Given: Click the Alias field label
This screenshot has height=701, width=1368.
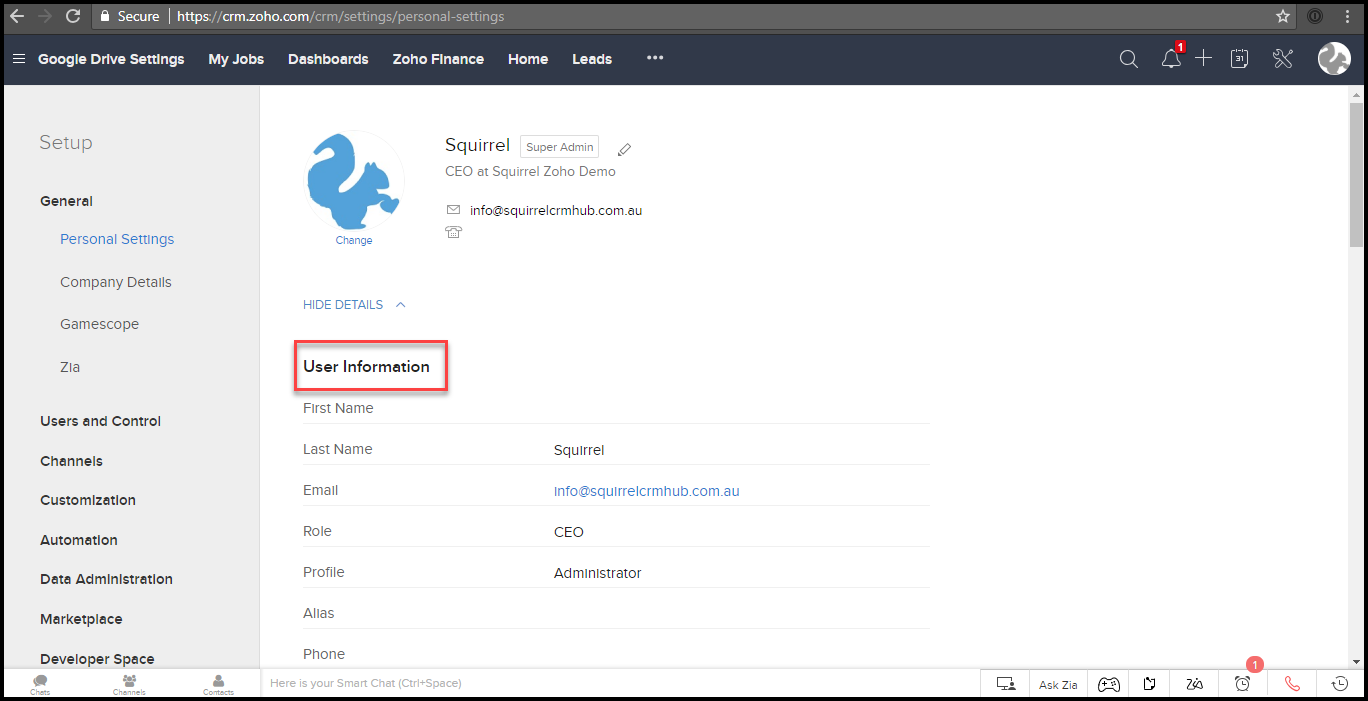Looking at the screenshot, I should pos(319,613).
